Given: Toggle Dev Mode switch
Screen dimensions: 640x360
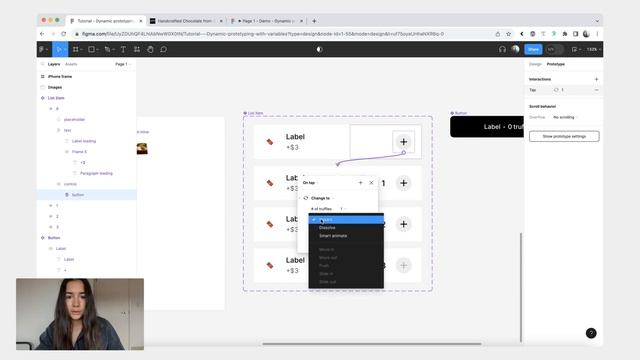Looking at the screenshot, I should click(x=555, y=49).
